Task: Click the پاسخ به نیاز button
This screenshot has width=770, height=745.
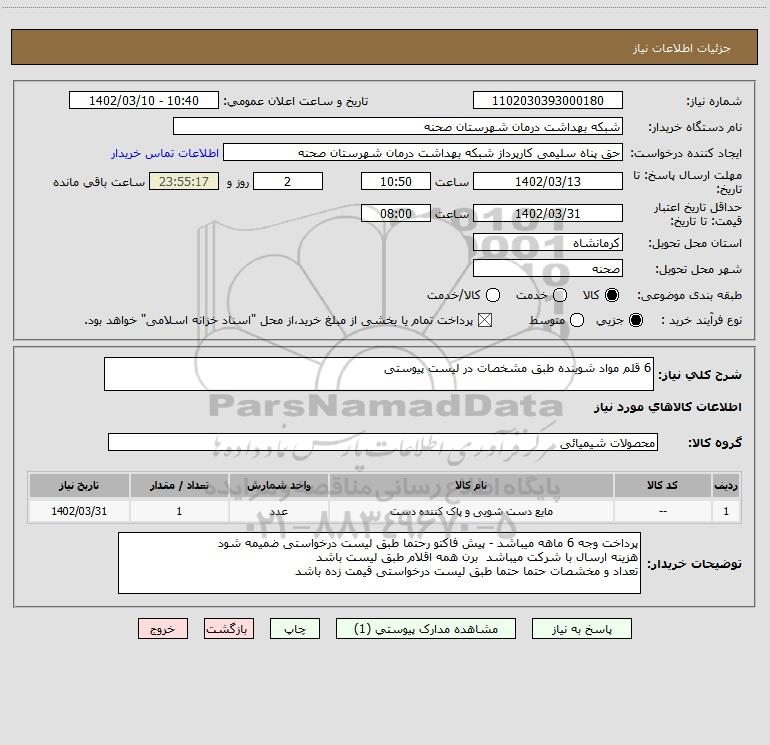Action: click(581, 629)
